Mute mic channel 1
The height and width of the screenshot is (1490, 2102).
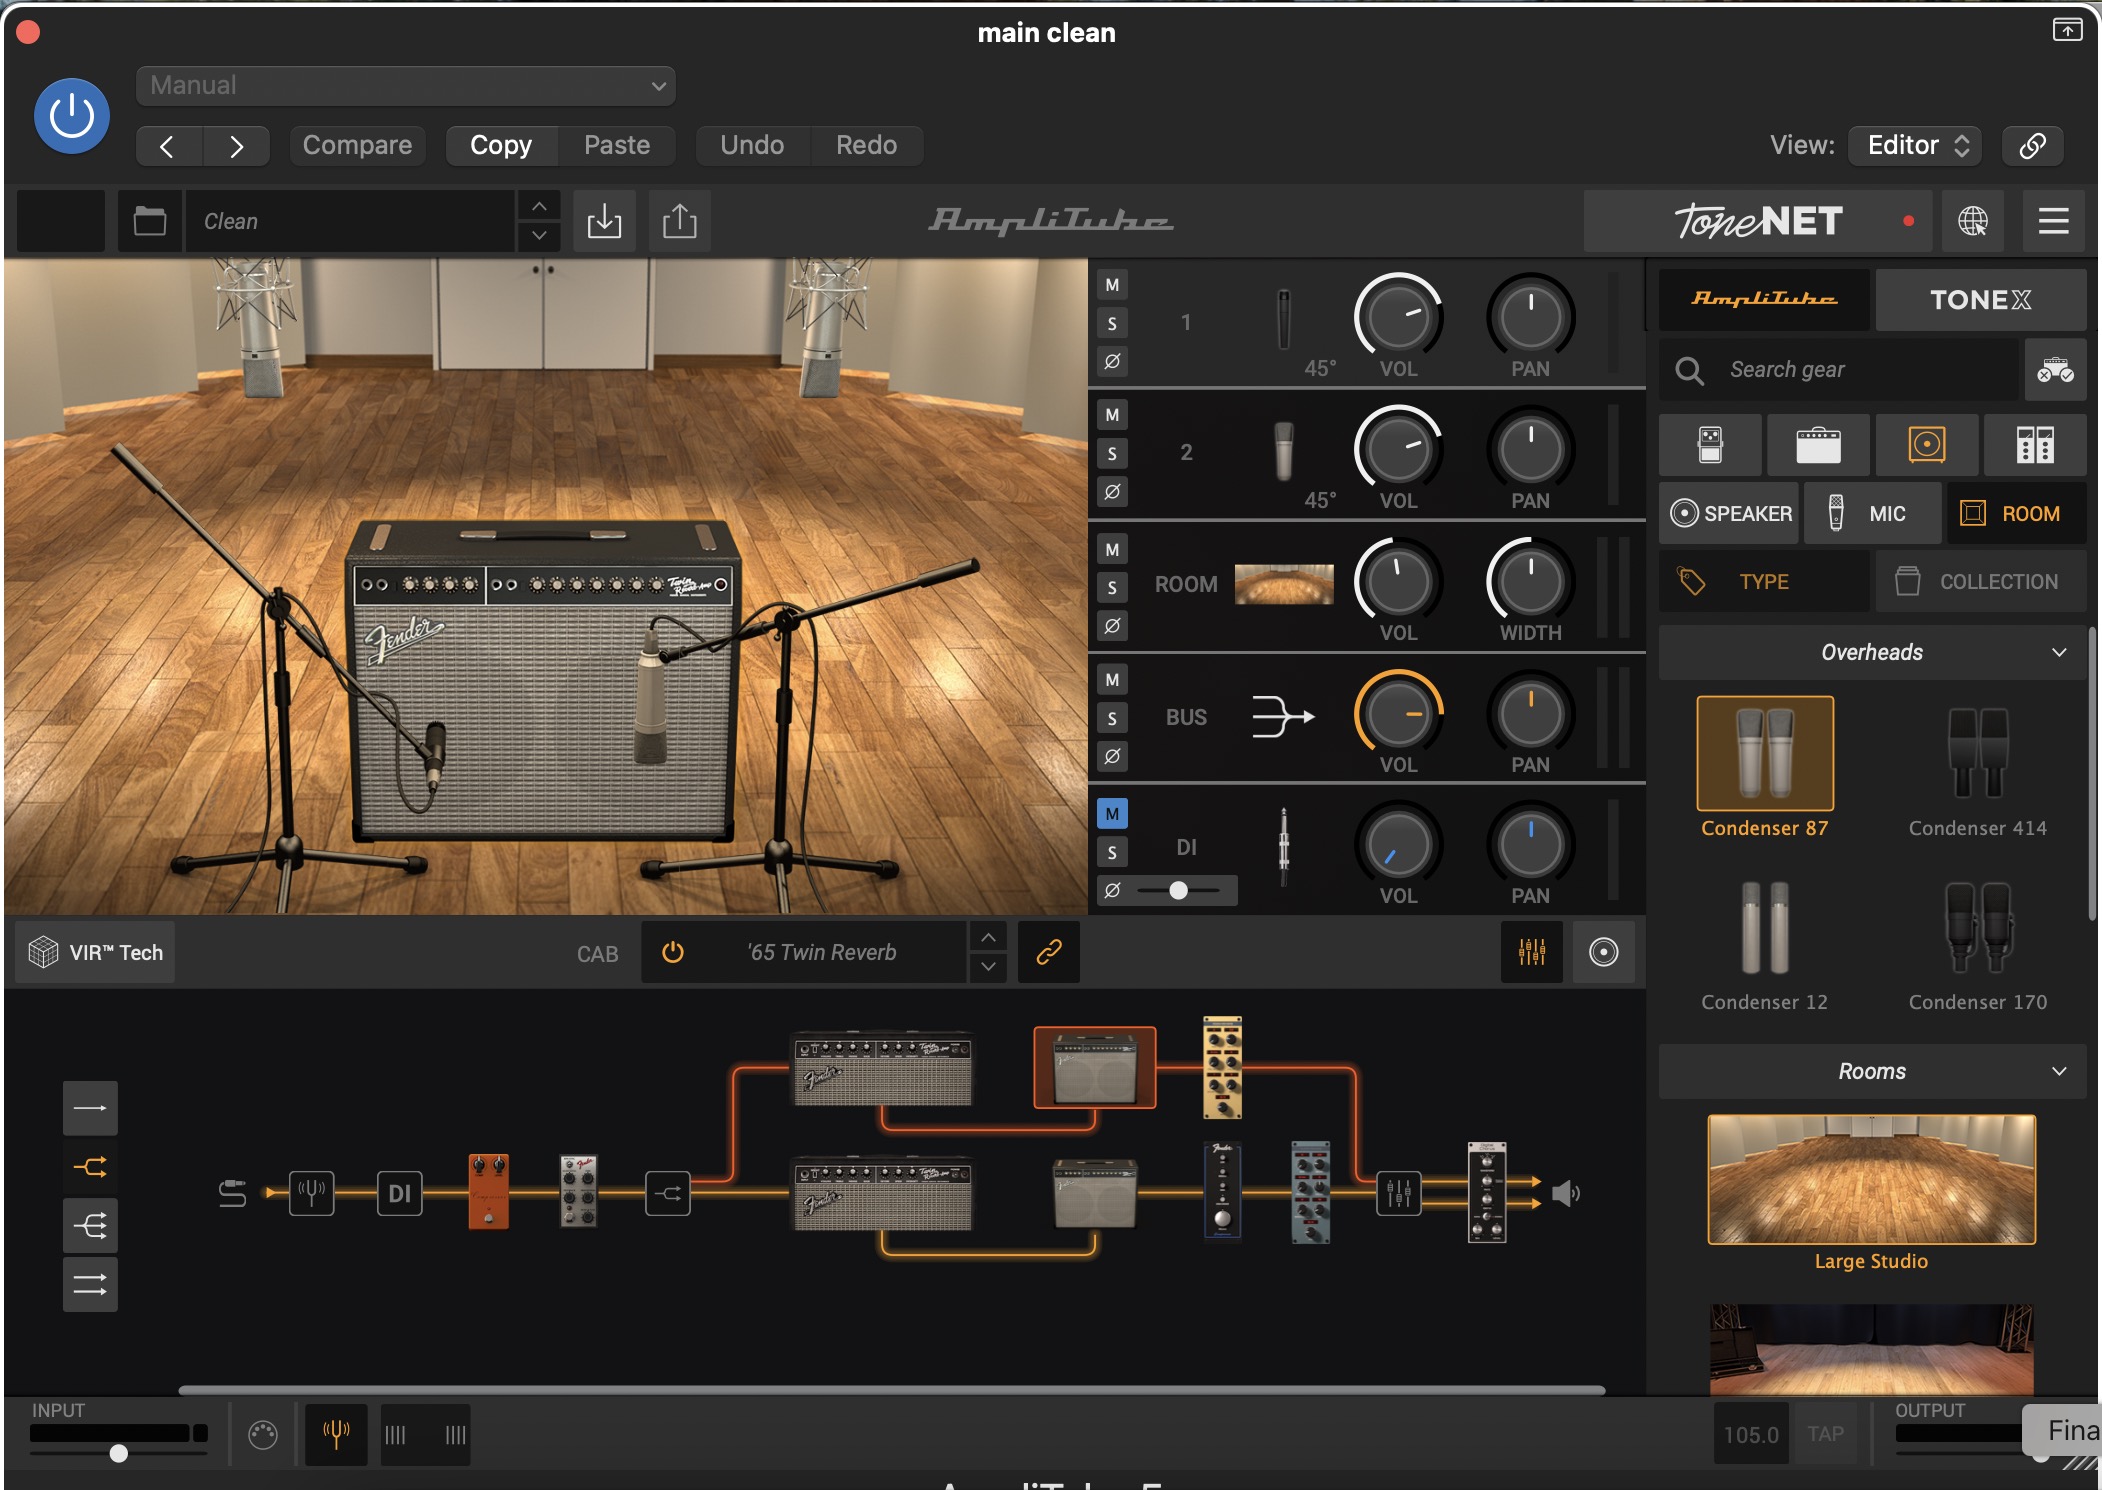tap(1112, 285)
